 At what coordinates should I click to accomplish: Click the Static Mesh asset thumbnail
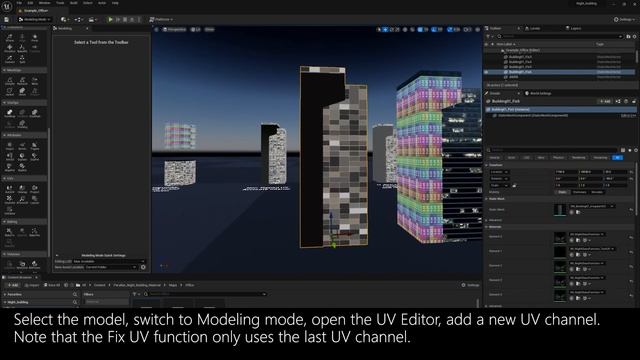[x=560, y=210]
